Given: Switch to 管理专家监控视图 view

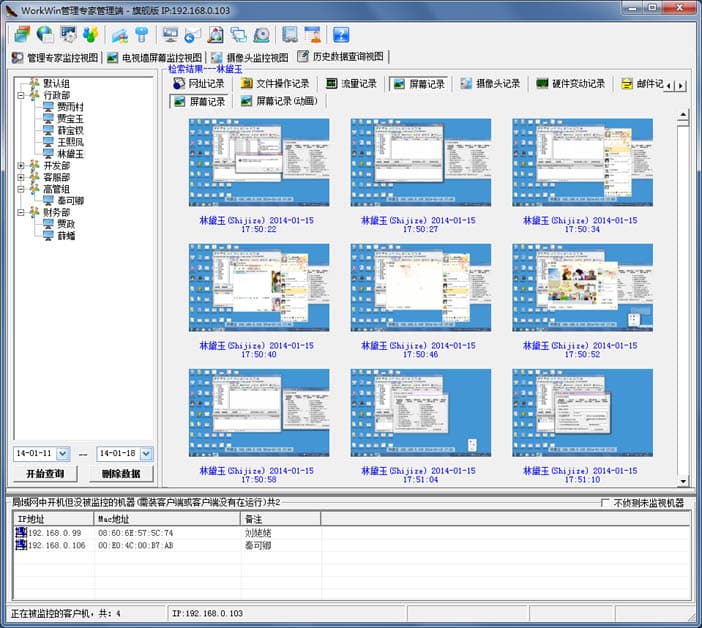Looking at the screenshot, I should tap(55, 57).
